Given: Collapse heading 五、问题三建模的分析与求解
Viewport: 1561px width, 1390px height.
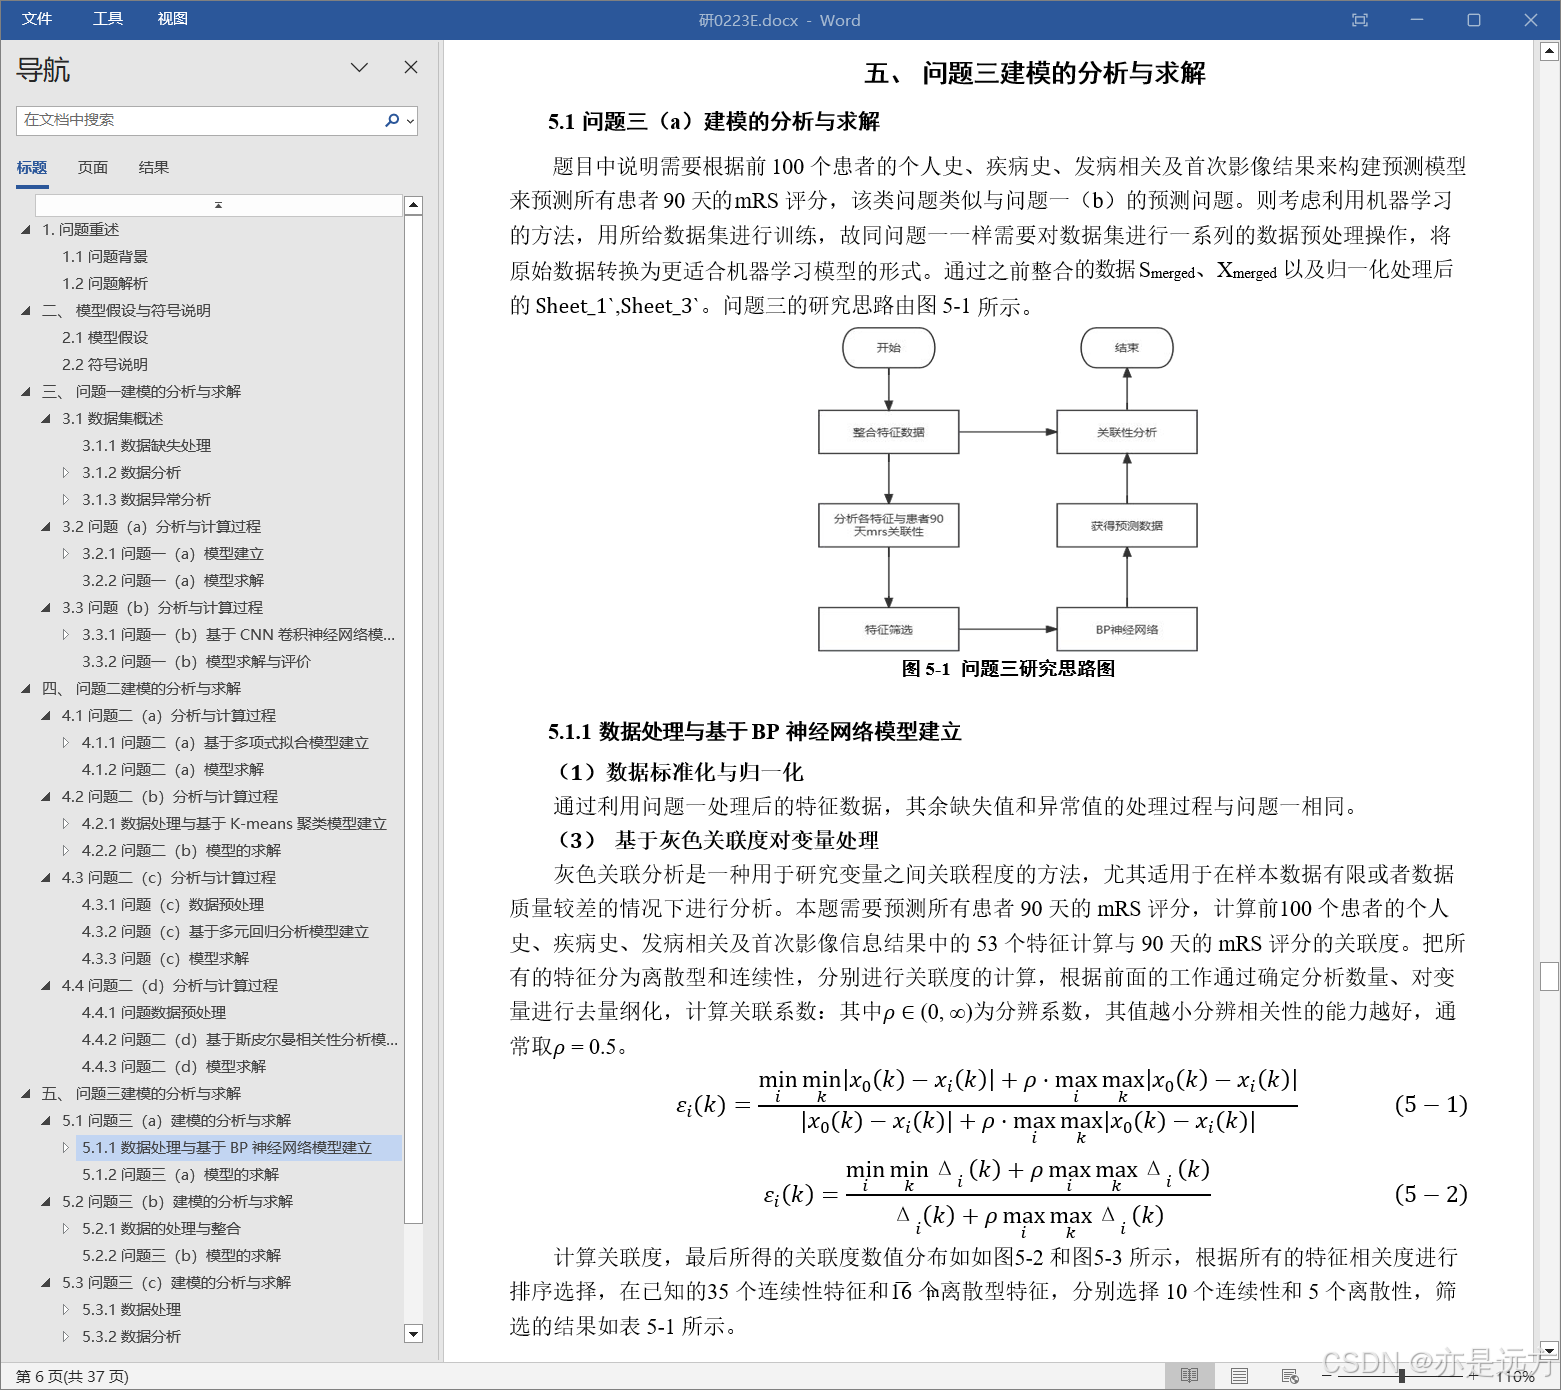Looking at the screenshot, I should 26,1094.
